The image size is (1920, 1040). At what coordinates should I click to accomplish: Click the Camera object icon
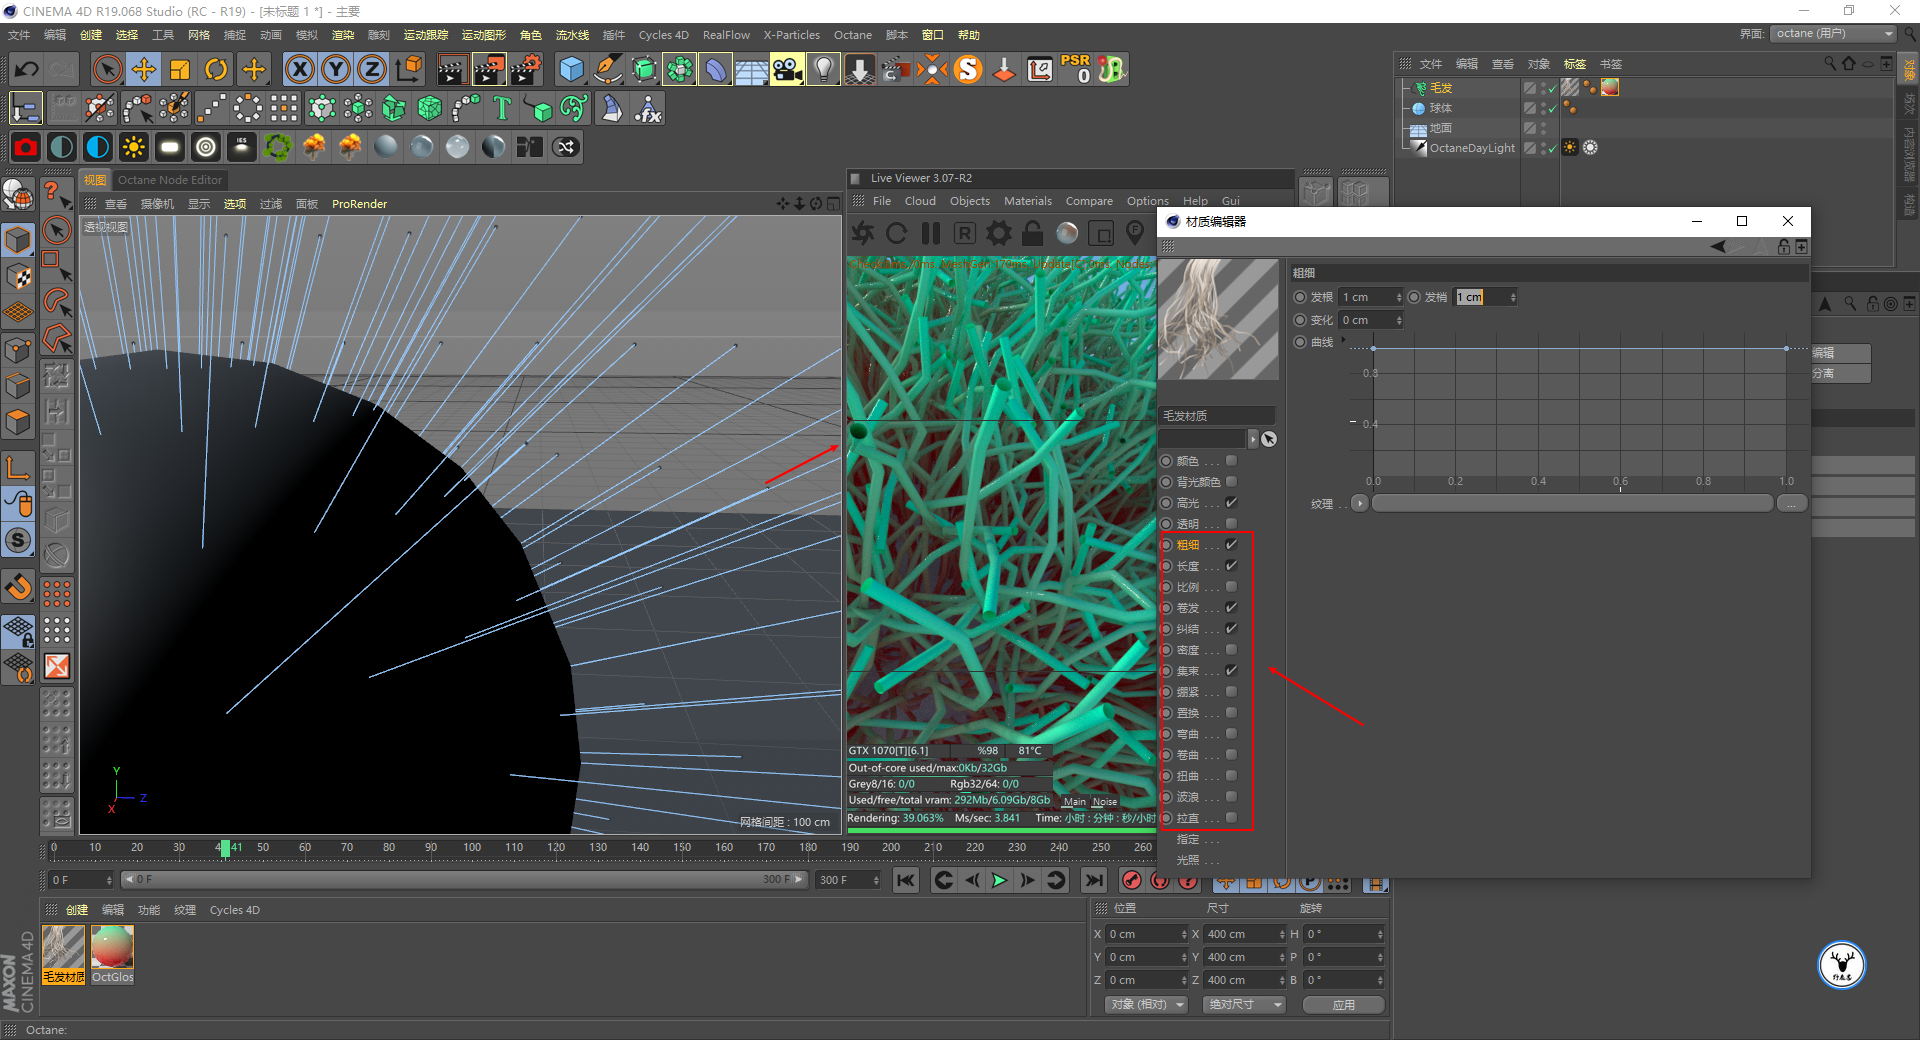pos(787,70)
